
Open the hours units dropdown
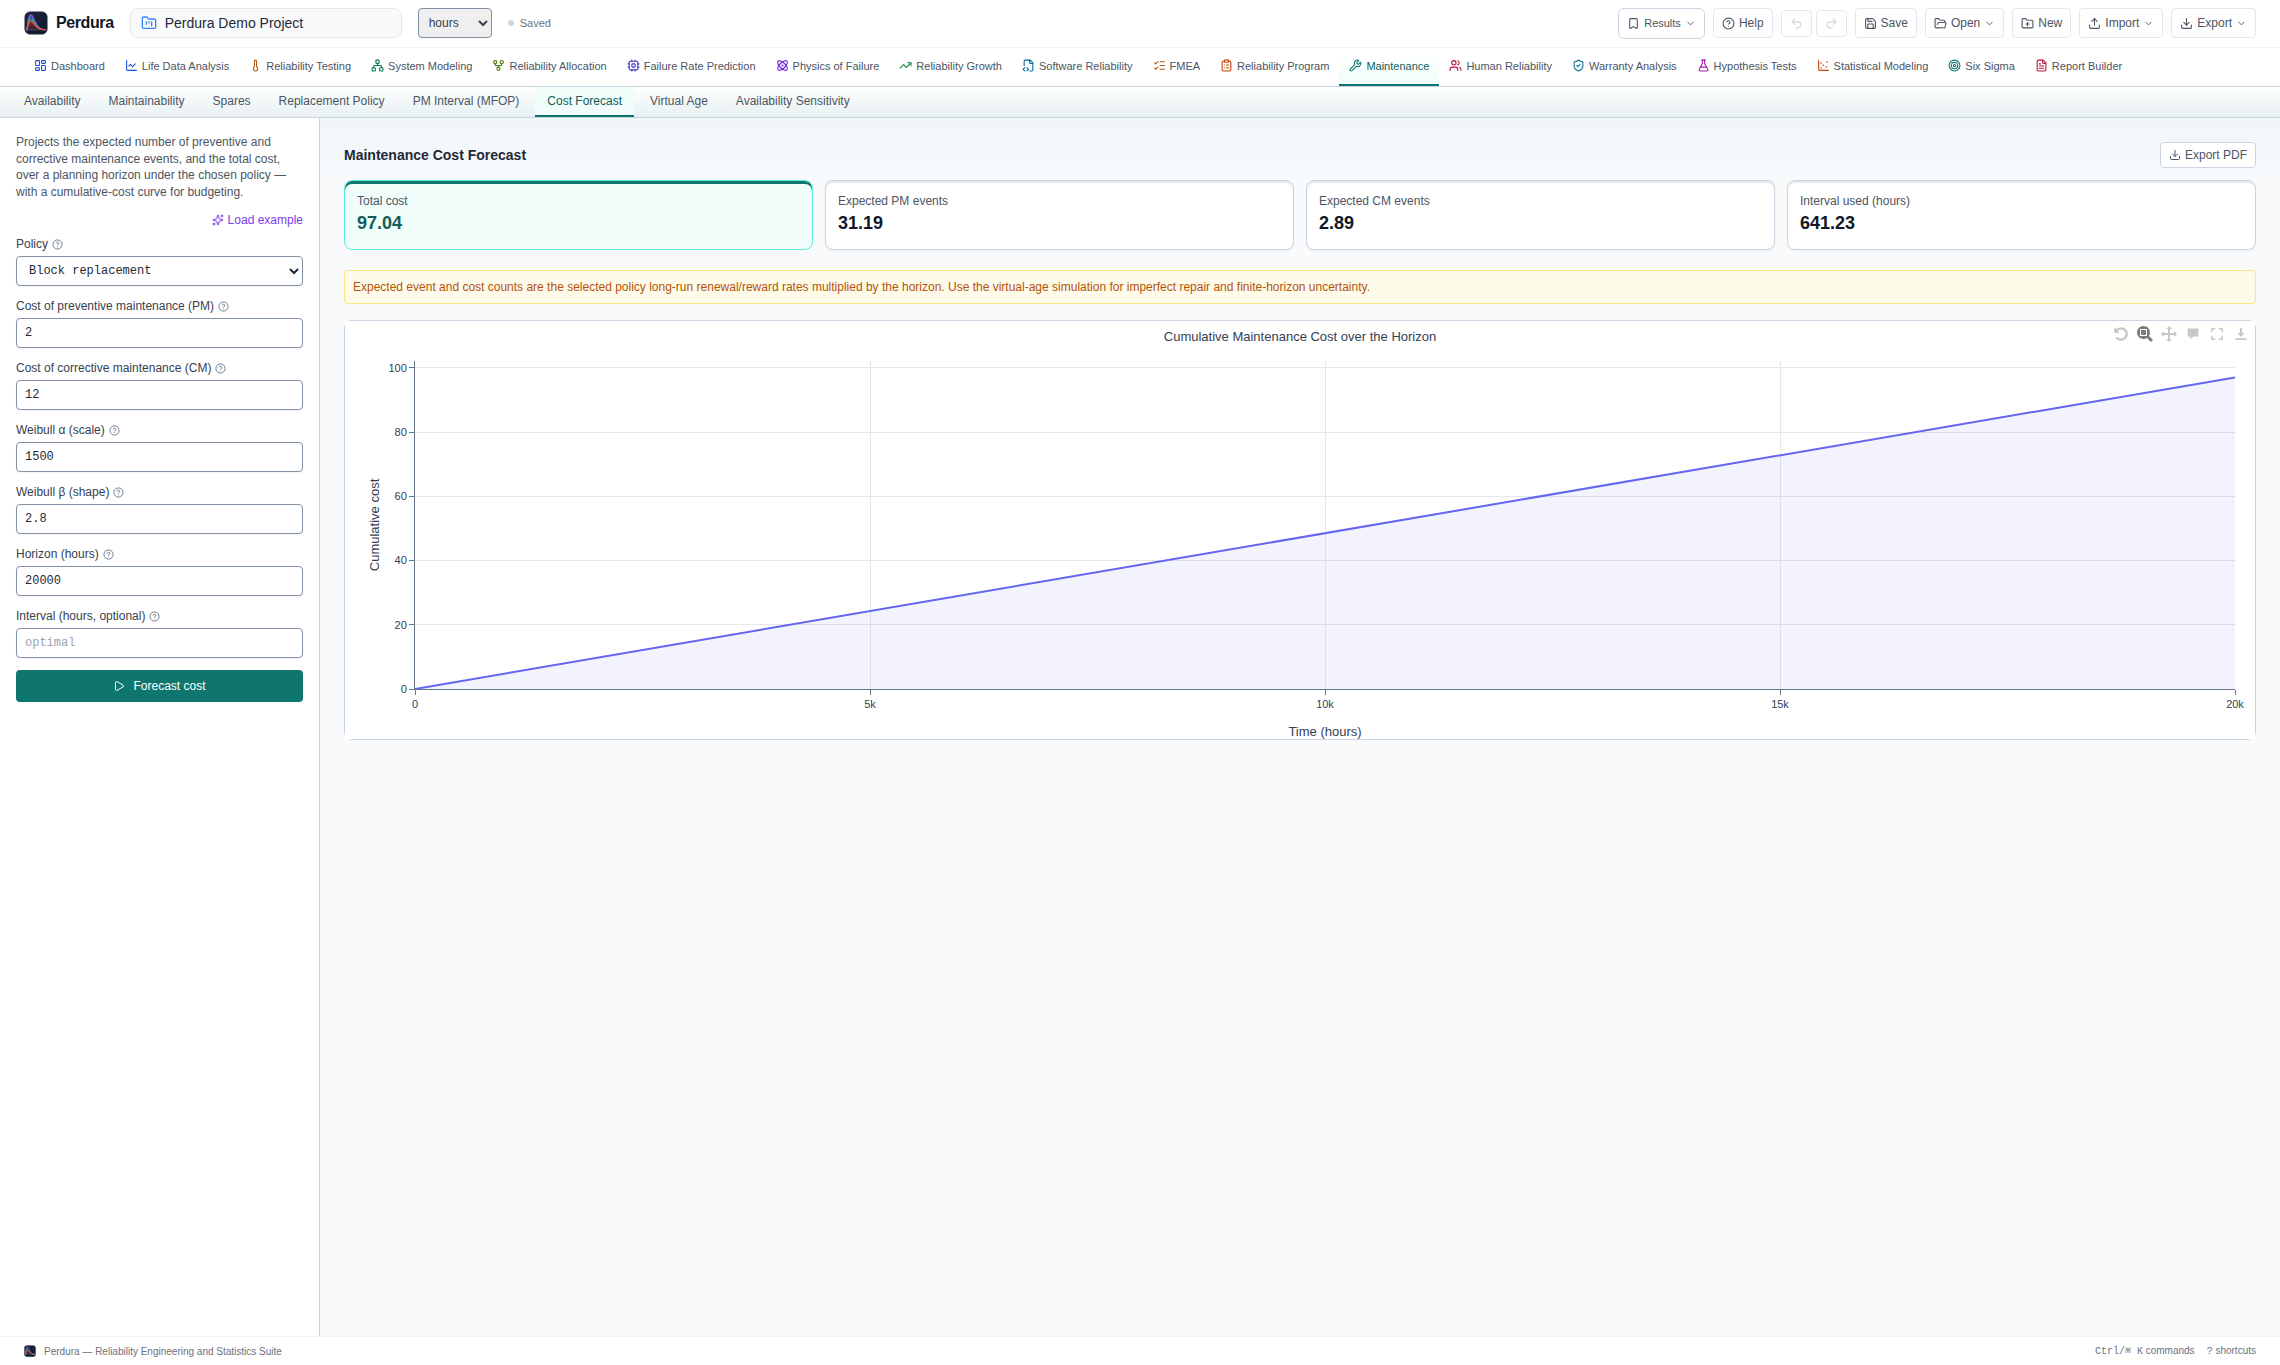(x=455, y=23)
